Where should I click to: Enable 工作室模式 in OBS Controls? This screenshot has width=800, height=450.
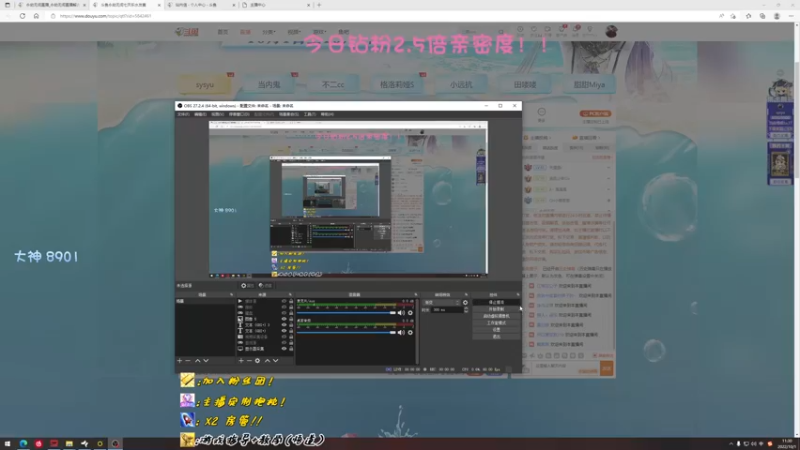click(x=496, y=323)
